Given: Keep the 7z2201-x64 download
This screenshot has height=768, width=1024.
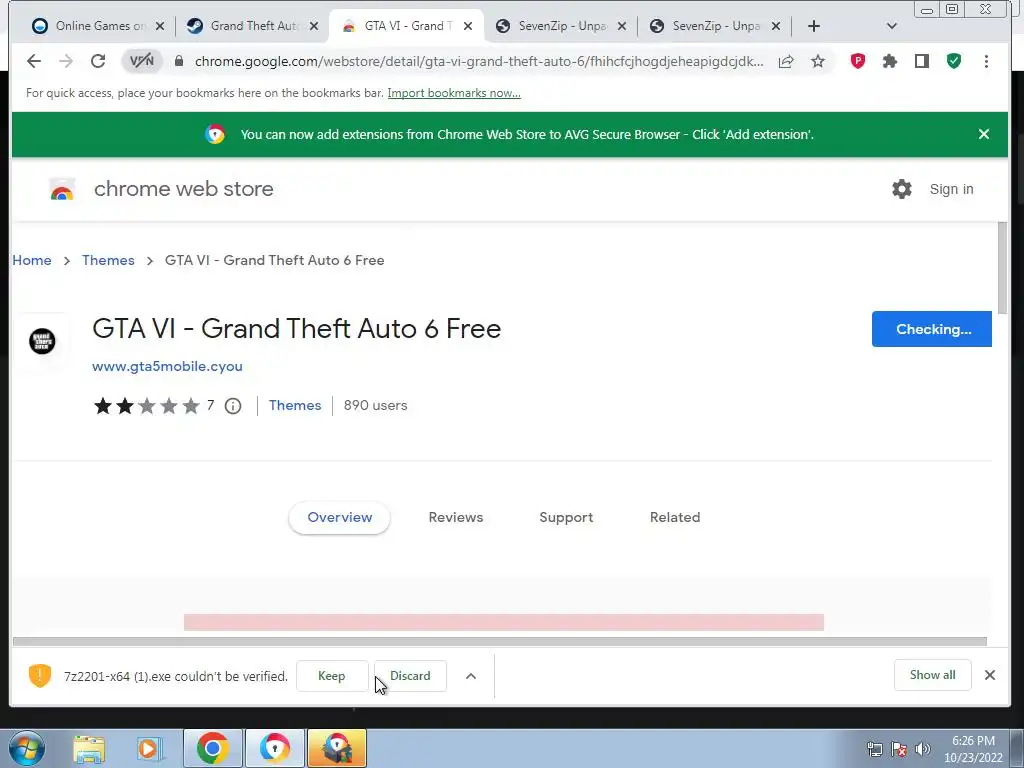Looking at the screenshot, I should [x=332, y=676].
